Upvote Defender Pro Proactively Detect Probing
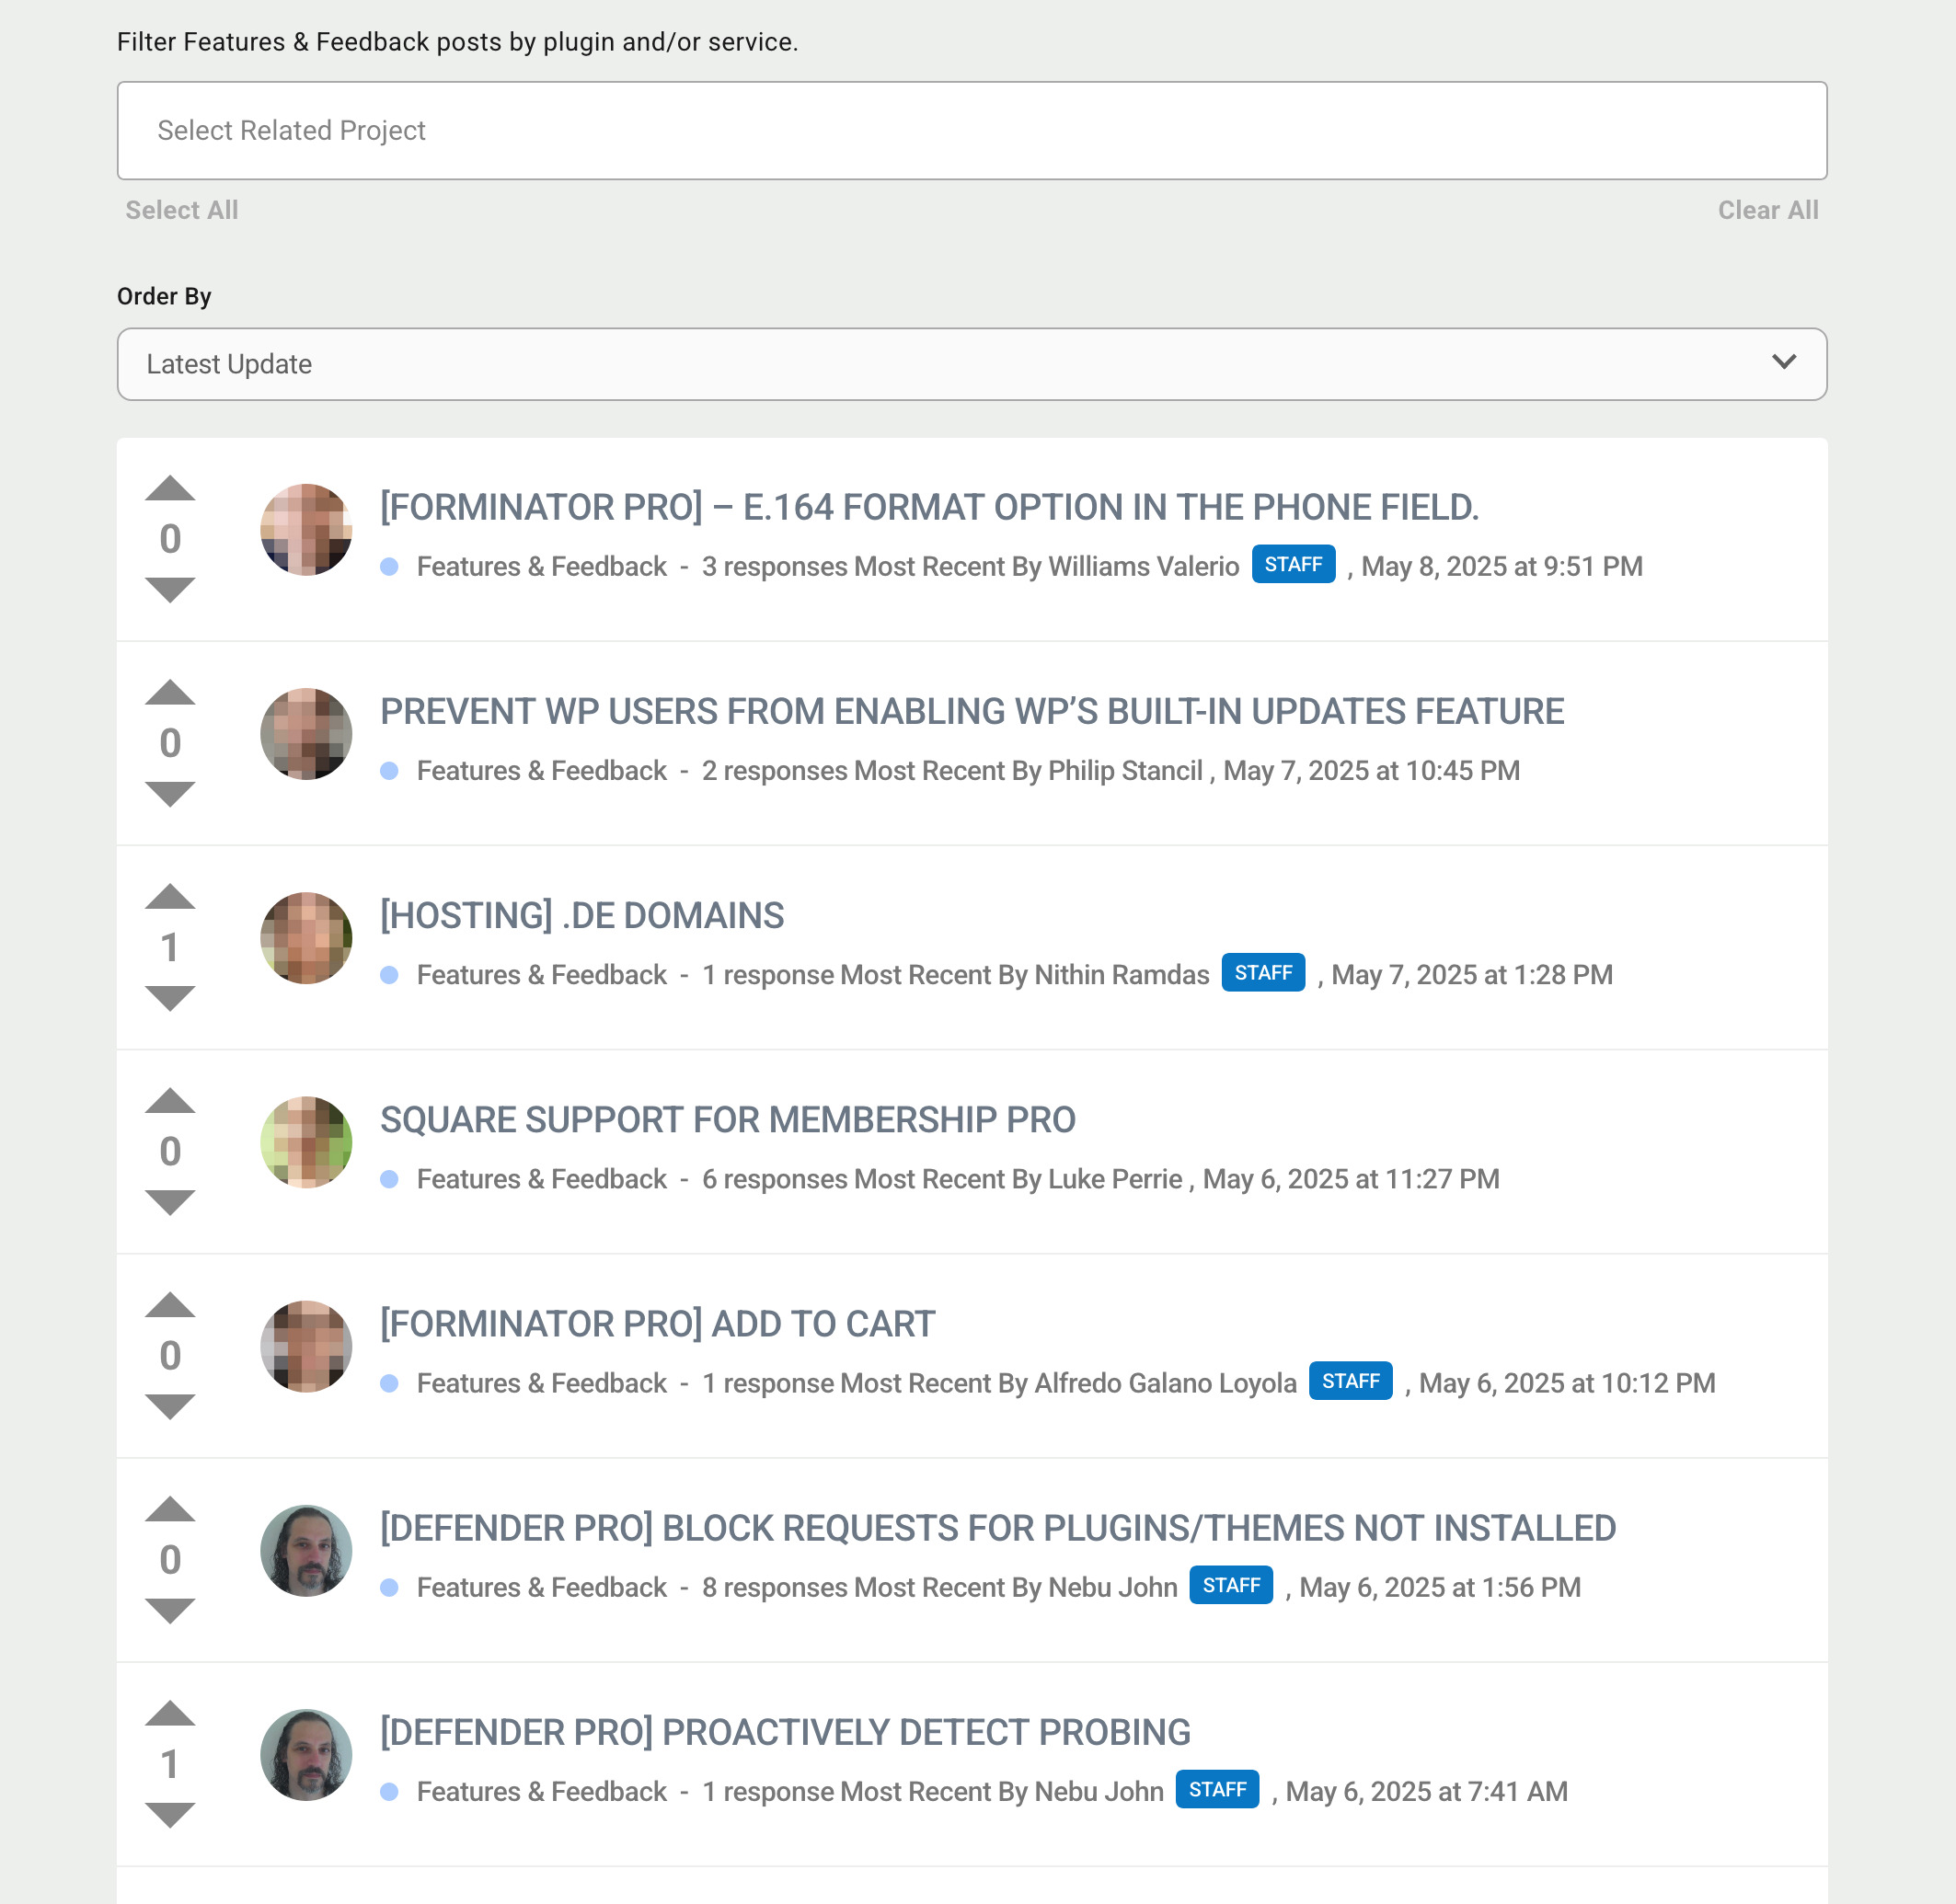1956x1904 pixels. pos(170,1713)
